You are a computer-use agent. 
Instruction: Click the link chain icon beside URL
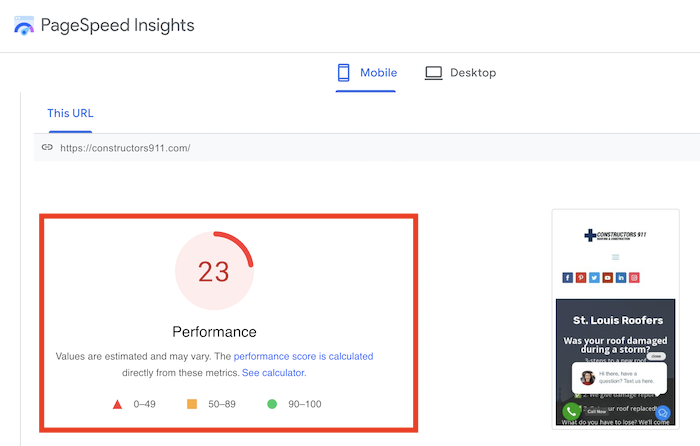47,147
